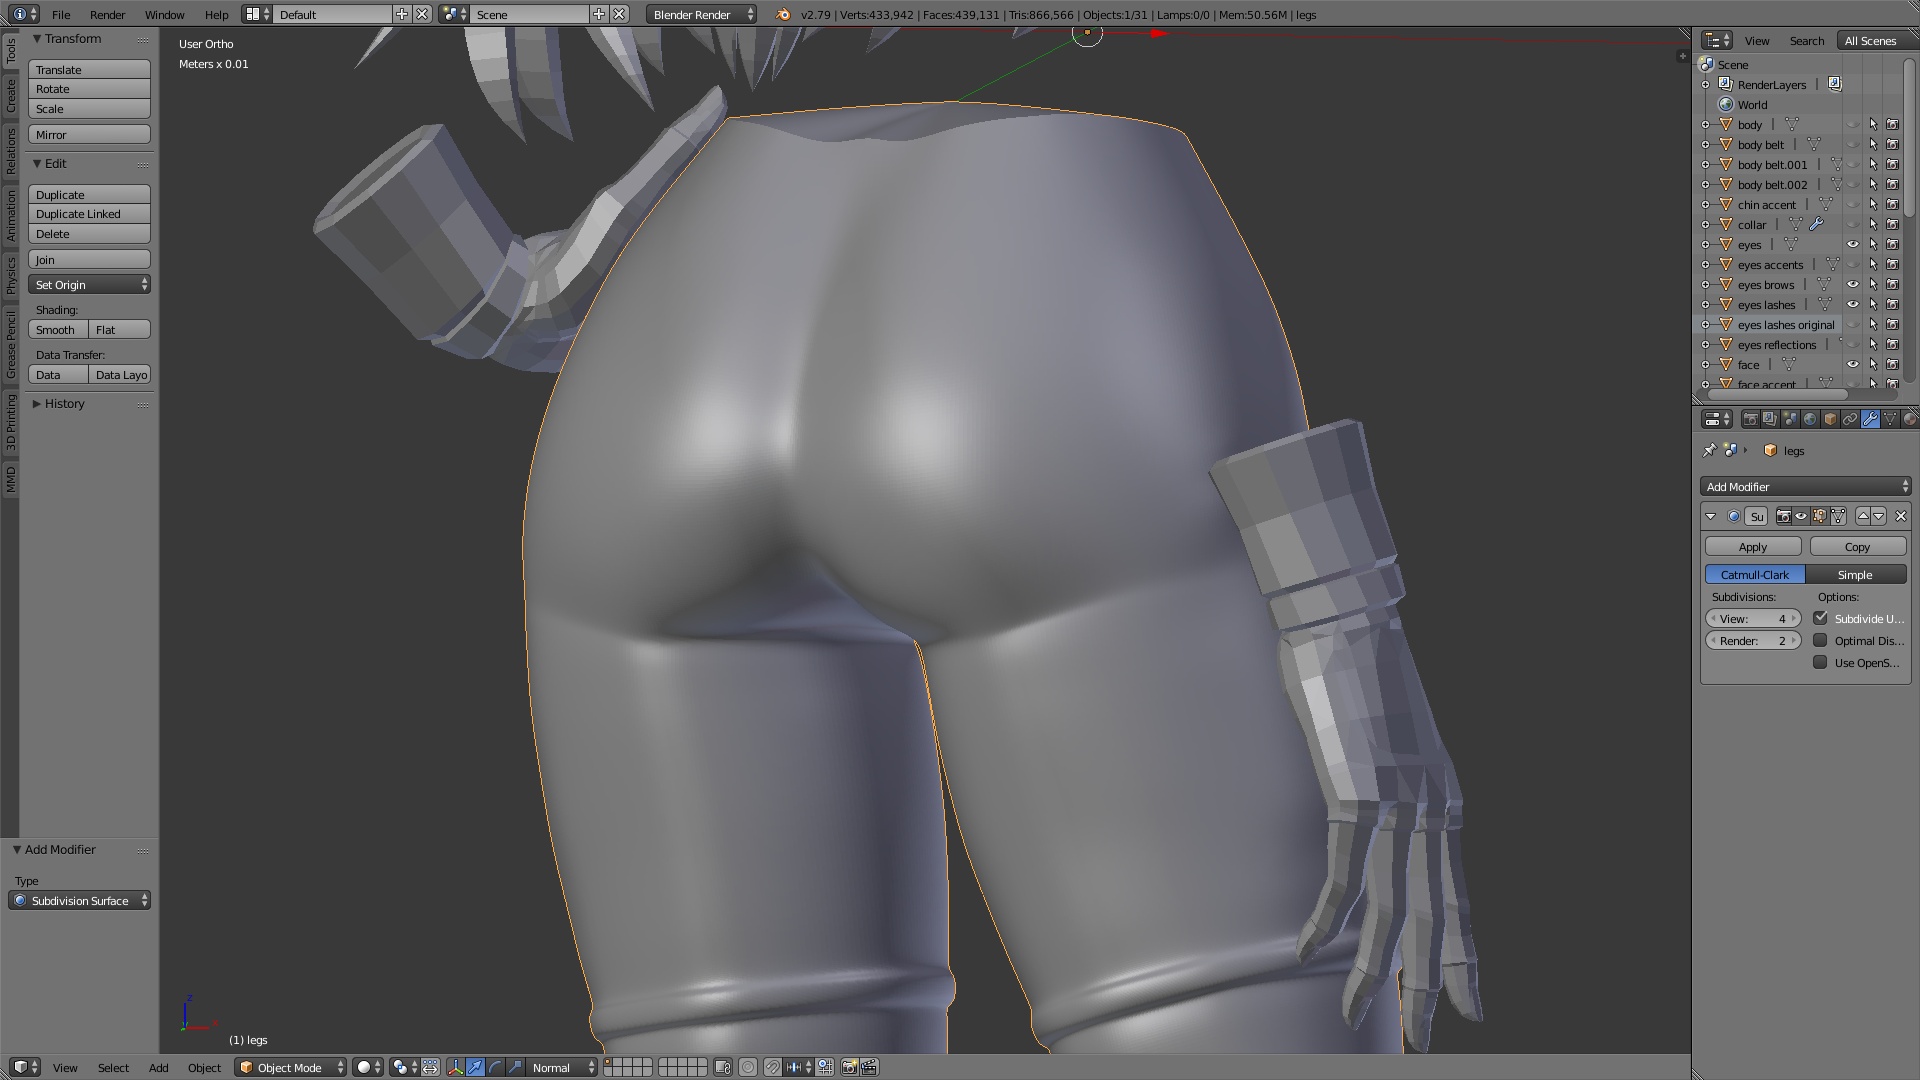Enable the Optimal Display checkbox
The width and height of the screenshot is (1920, 1080).
coord(1820,640)
